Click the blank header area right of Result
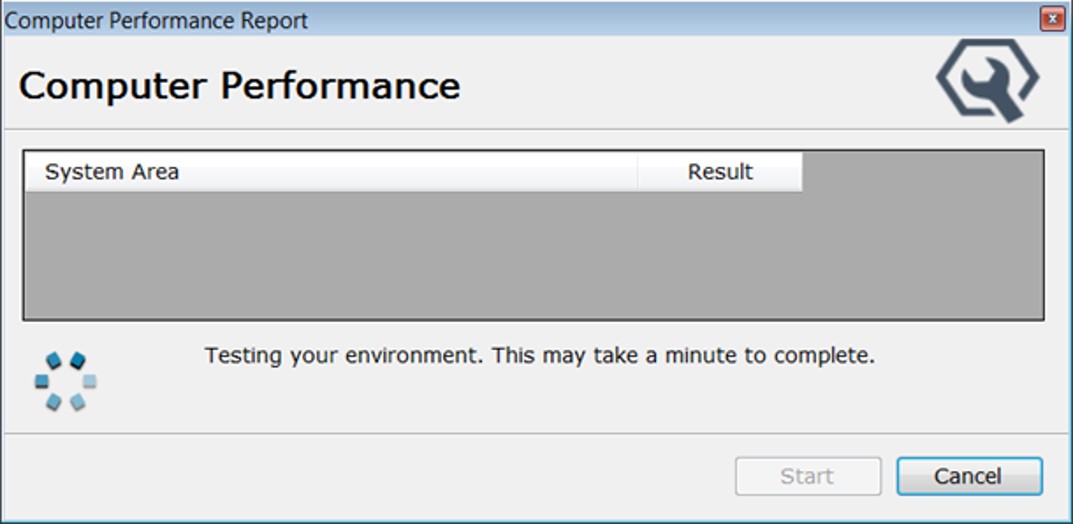This screenshot has width=1073, height=524. (922, 172)
